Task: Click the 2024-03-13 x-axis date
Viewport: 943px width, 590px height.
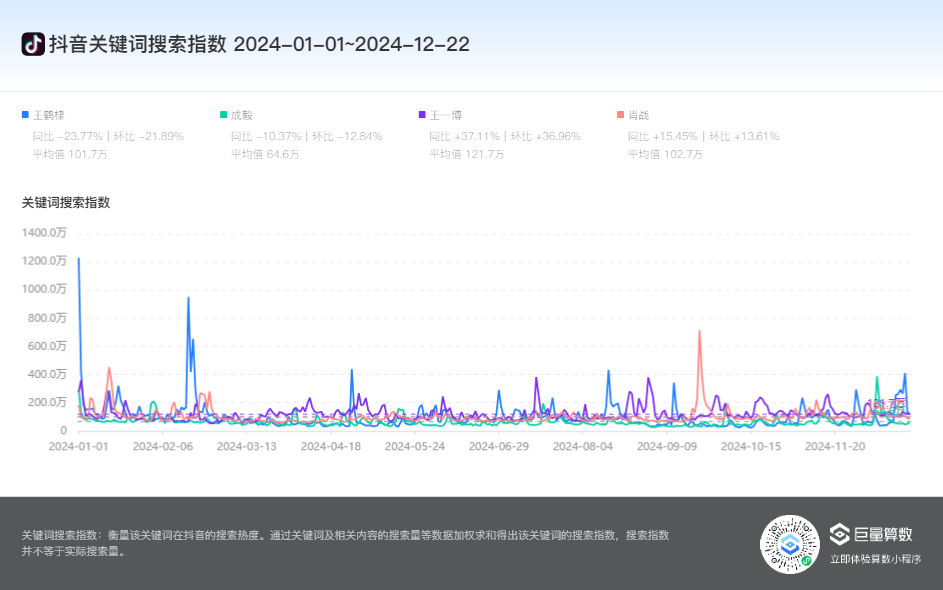Action: [x=247, y=447]
